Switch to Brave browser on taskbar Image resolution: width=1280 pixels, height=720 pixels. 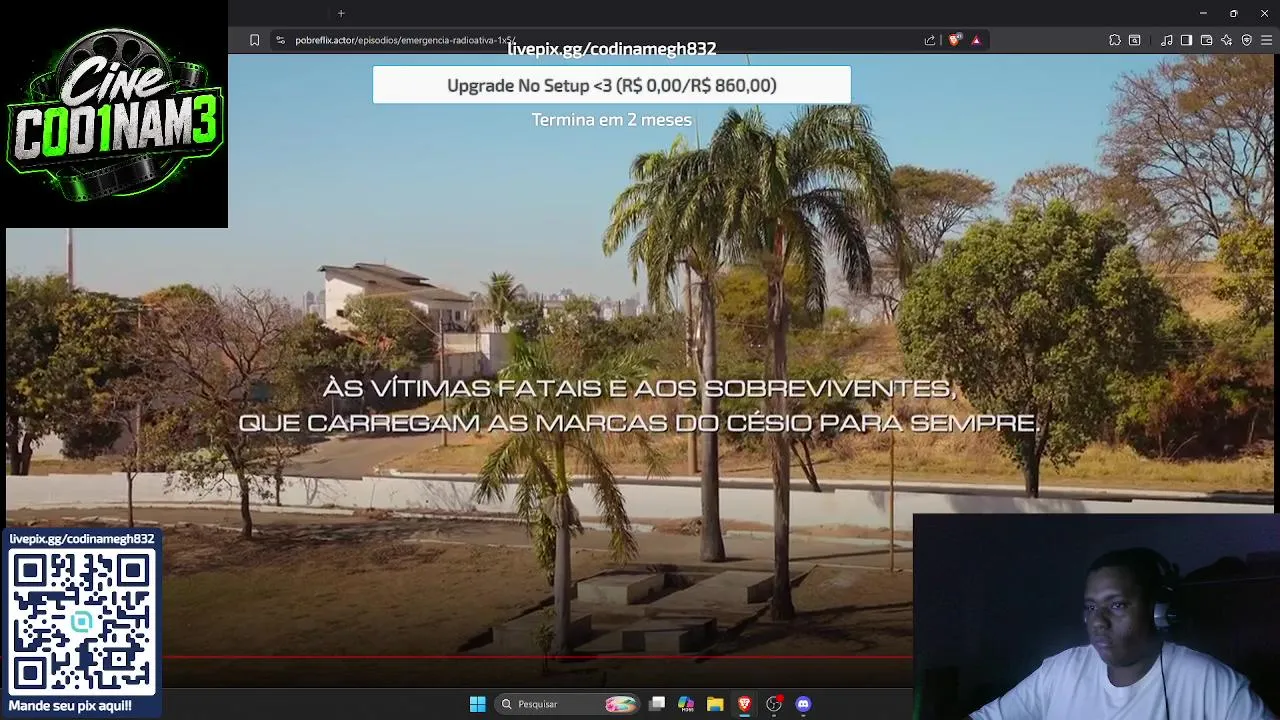[744, 704]
